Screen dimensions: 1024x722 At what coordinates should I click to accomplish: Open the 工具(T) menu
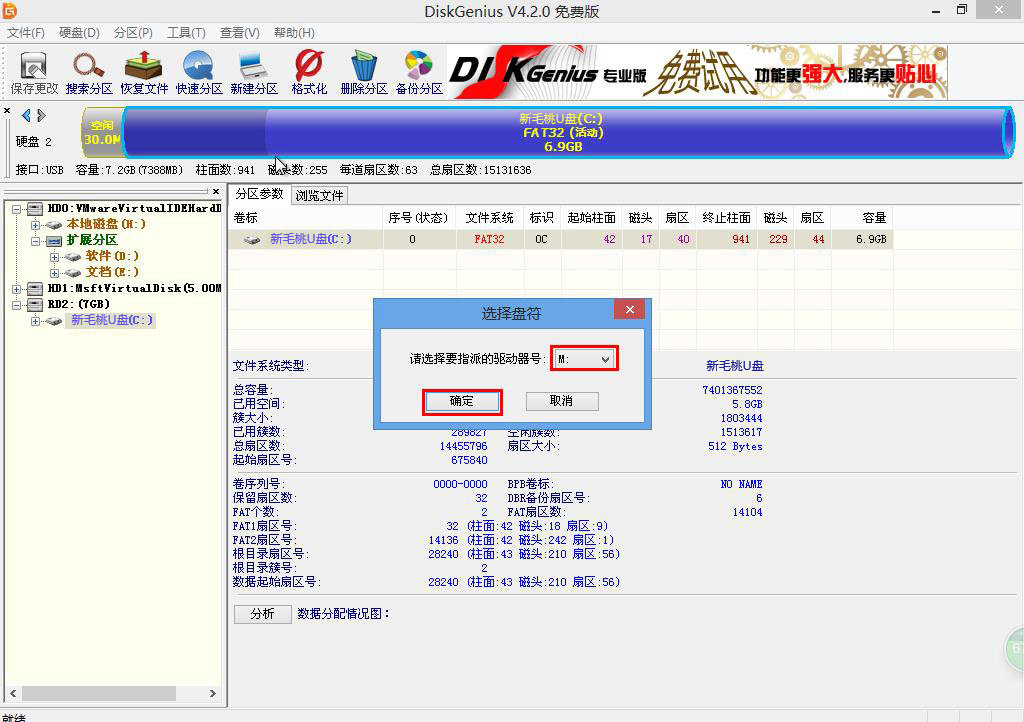tap(186, 33)
